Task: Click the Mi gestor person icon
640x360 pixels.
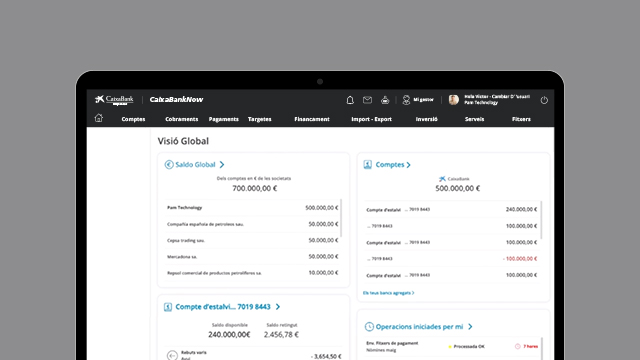Action: [x=406, y=100]
